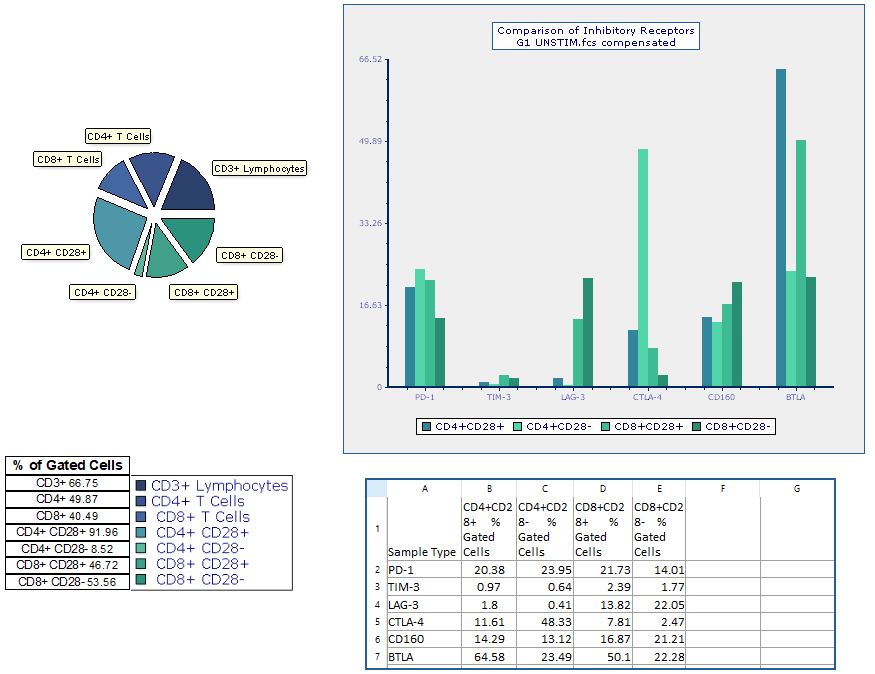The image size is (875, 674).
Task: Click the CD8+ T Cells pie label
Action: pos(68,159)
